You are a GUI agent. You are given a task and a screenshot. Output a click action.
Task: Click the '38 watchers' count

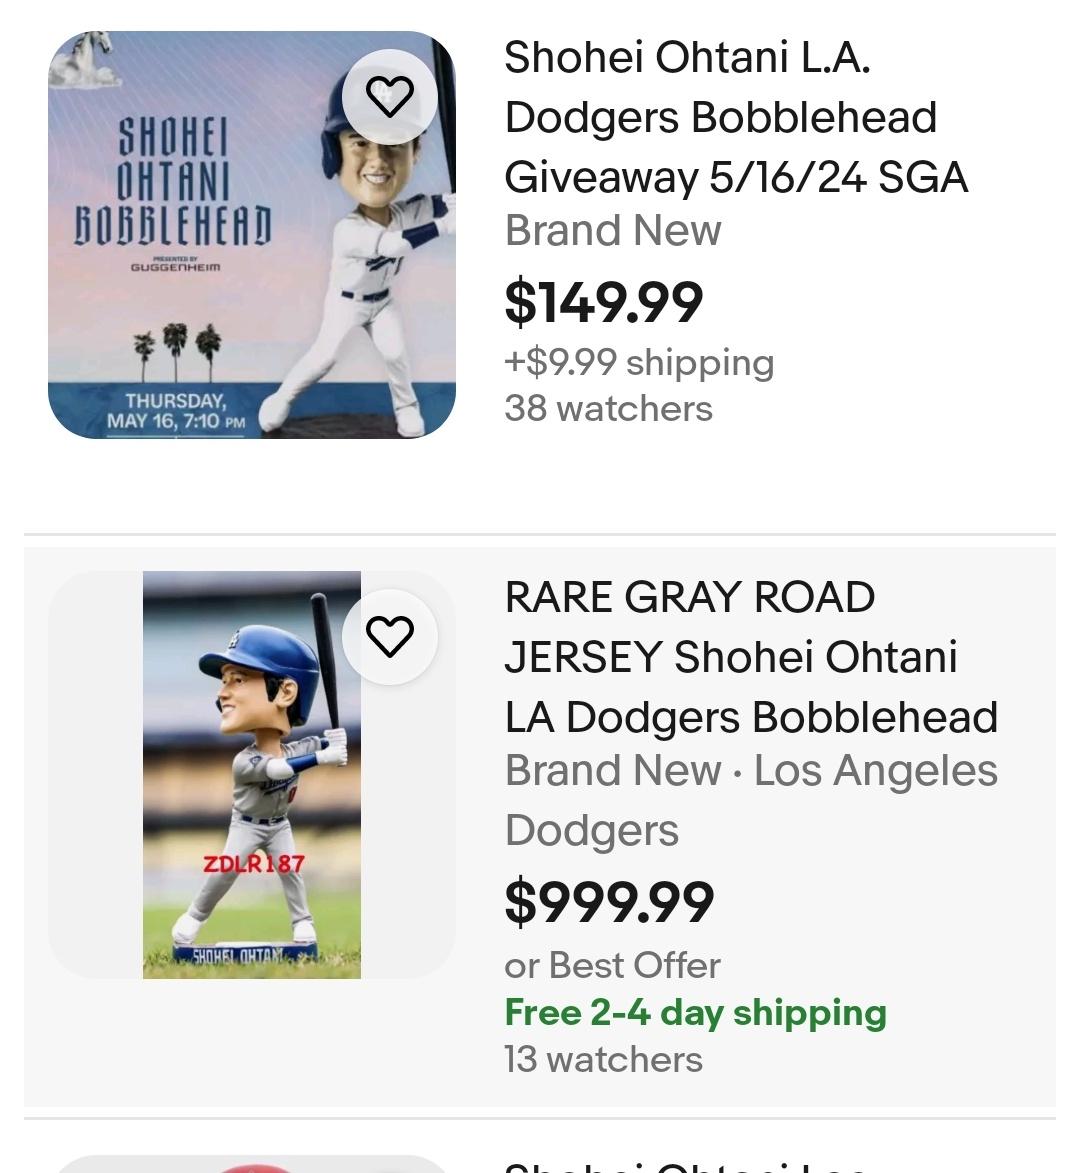coord(608,408)
